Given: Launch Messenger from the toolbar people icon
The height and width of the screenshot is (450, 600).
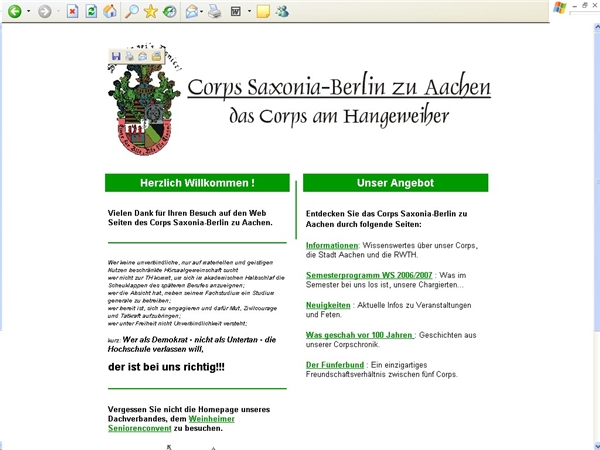Looking at the screenshot, I should click(282, 11).
